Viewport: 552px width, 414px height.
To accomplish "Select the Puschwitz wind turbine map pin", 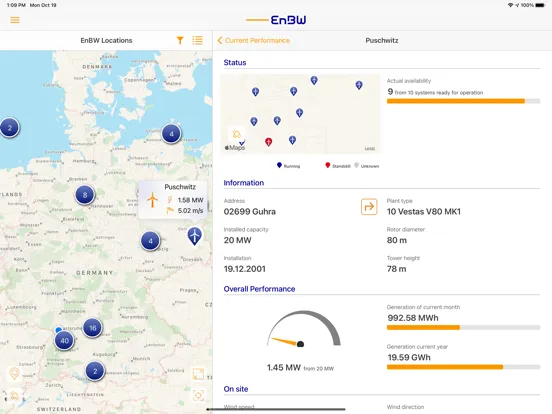I will (194, 236).
